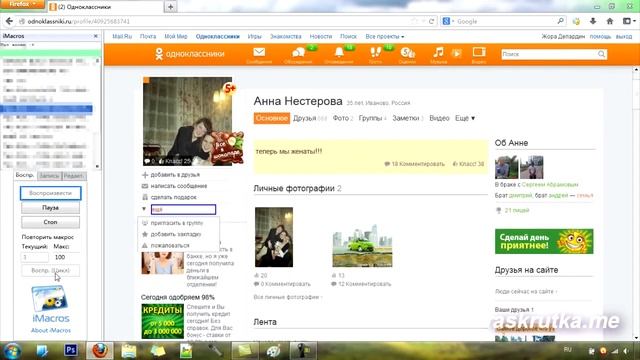The image size is (640, 360).
Task: Open a new browser tab with the plus button
Action: tap(170, 7)
